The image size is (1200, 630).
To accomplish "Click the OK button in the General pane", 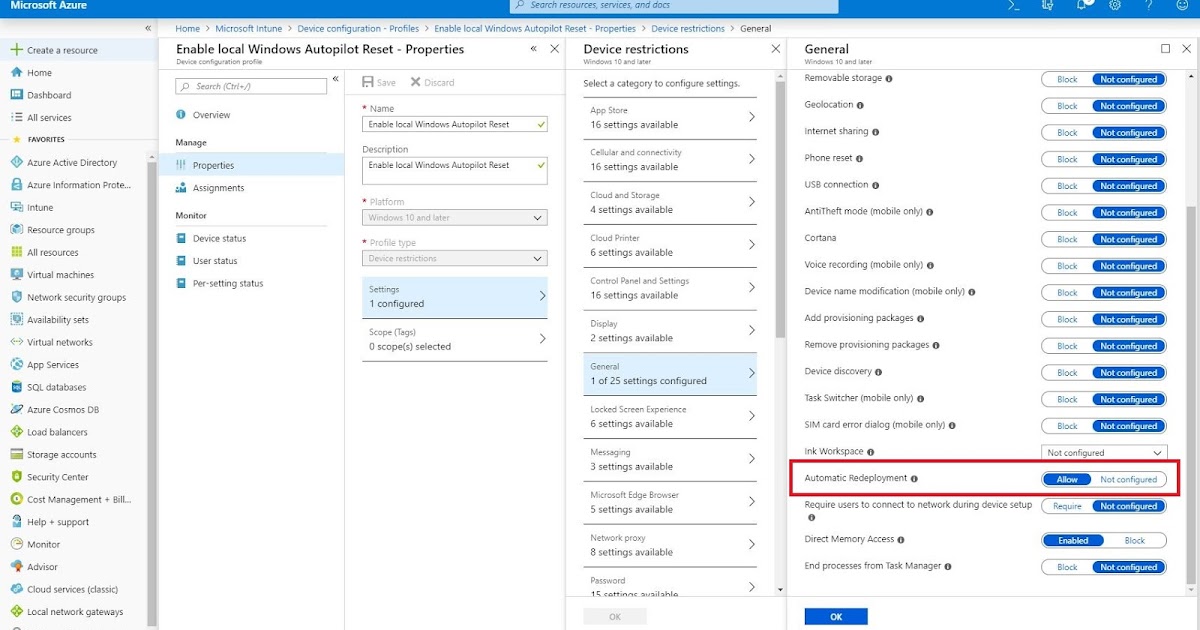I will pyautogui.click(x=835, y=616).
